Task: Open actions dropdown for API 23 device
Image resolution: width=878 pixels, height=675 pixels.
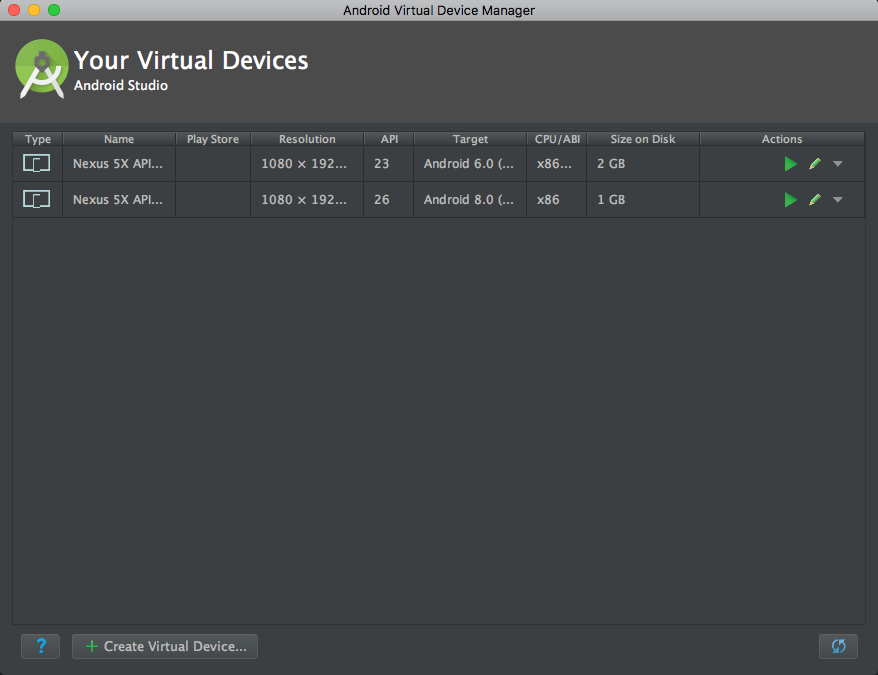Action: 838,164
